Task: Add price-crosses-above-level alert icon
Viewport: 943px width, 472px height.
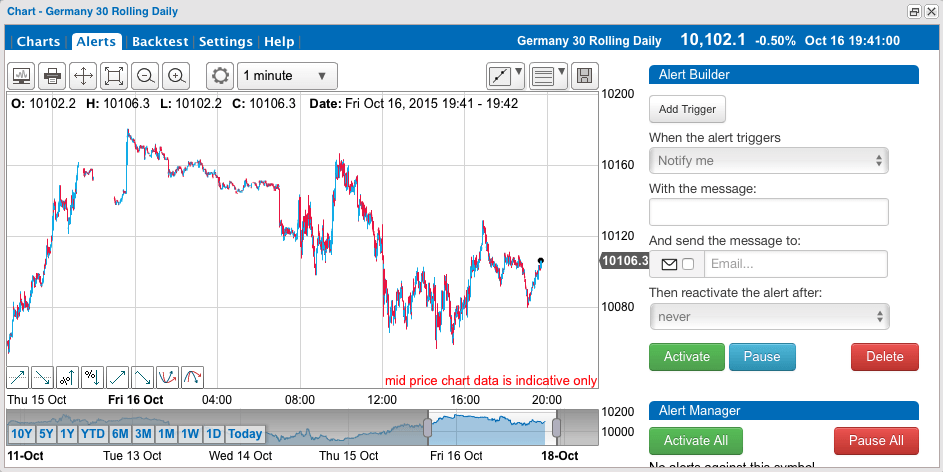Action: pos(18,378)
